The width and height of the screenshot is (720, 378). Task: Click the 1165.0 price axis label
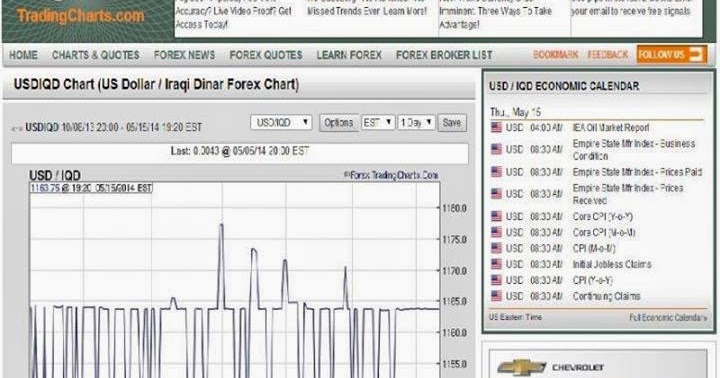tap(455, 302)
